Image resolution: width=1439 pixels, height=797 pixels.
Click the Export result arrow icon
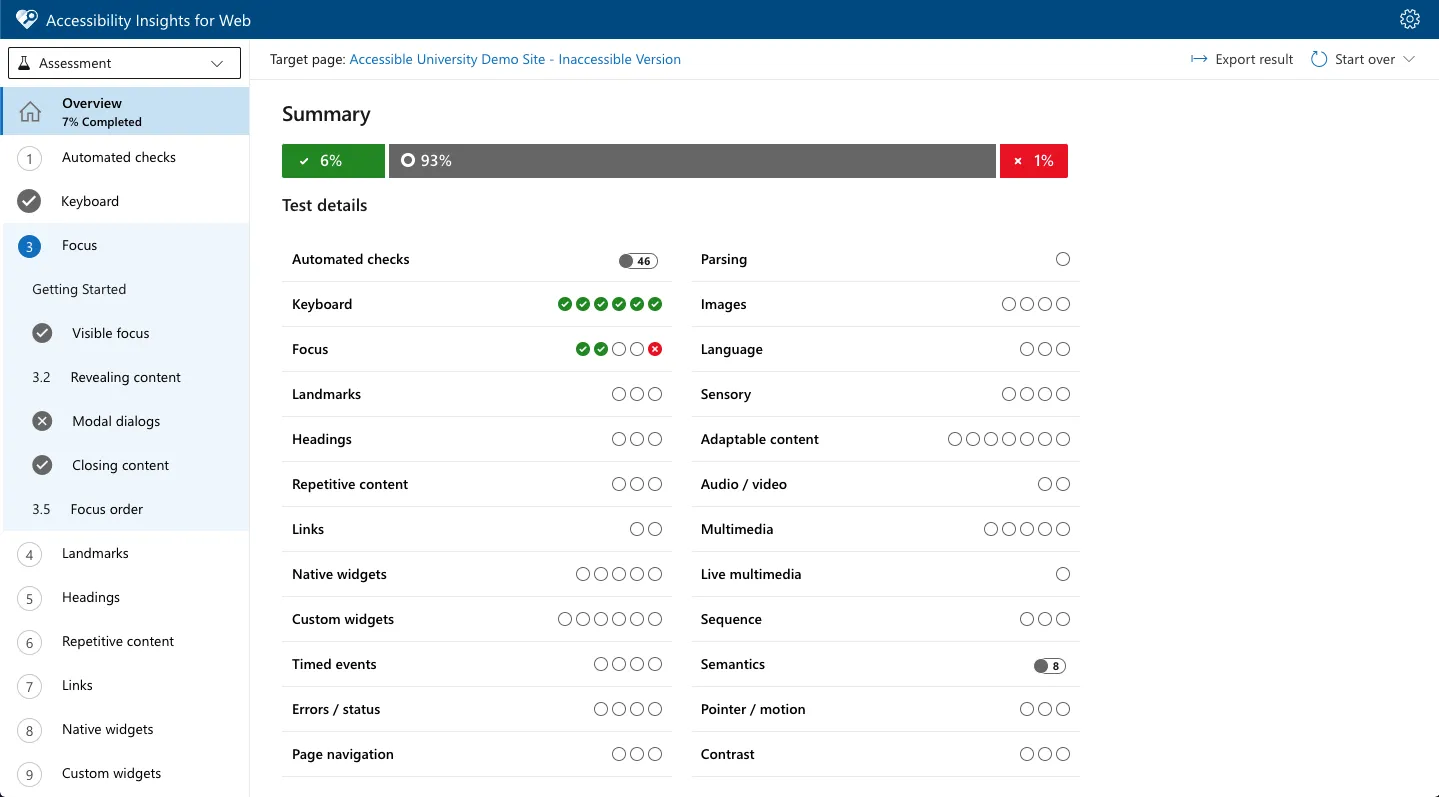[x=1199, y=59]
